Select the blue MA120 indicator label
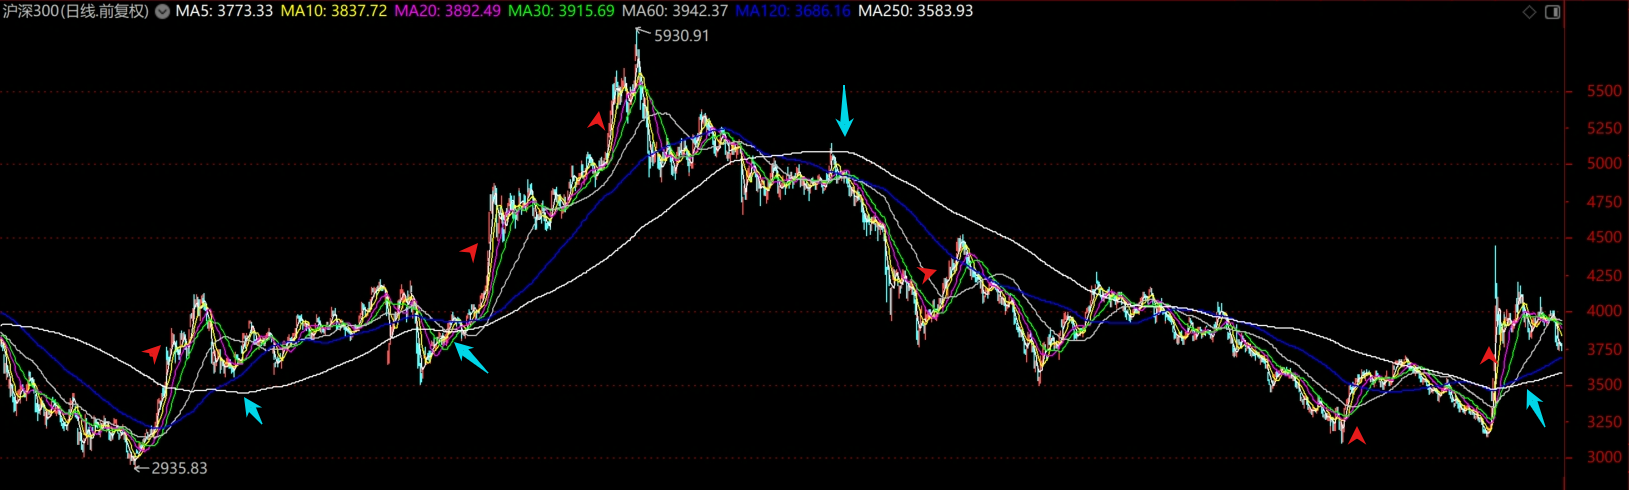 click(793, 11)
